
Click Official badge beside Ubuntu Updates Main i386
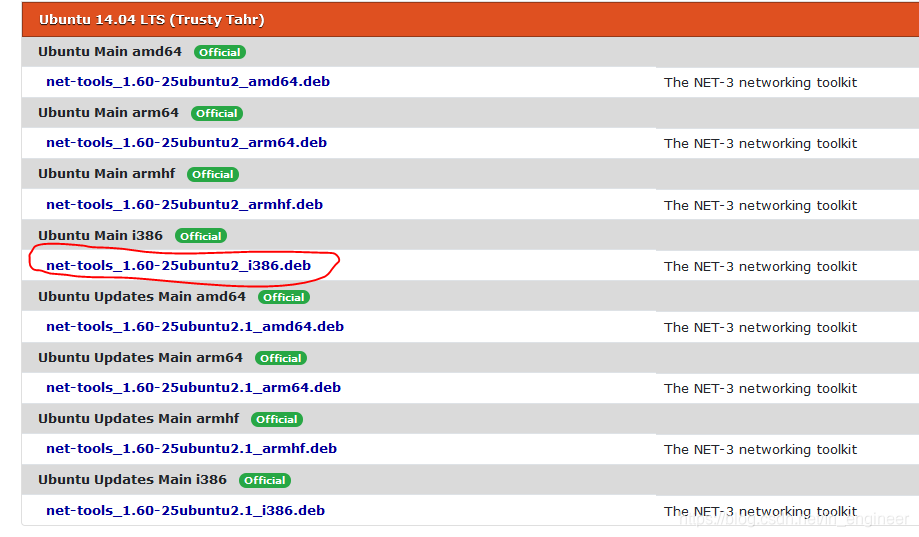pyautogui.click(x=265, y=480)
